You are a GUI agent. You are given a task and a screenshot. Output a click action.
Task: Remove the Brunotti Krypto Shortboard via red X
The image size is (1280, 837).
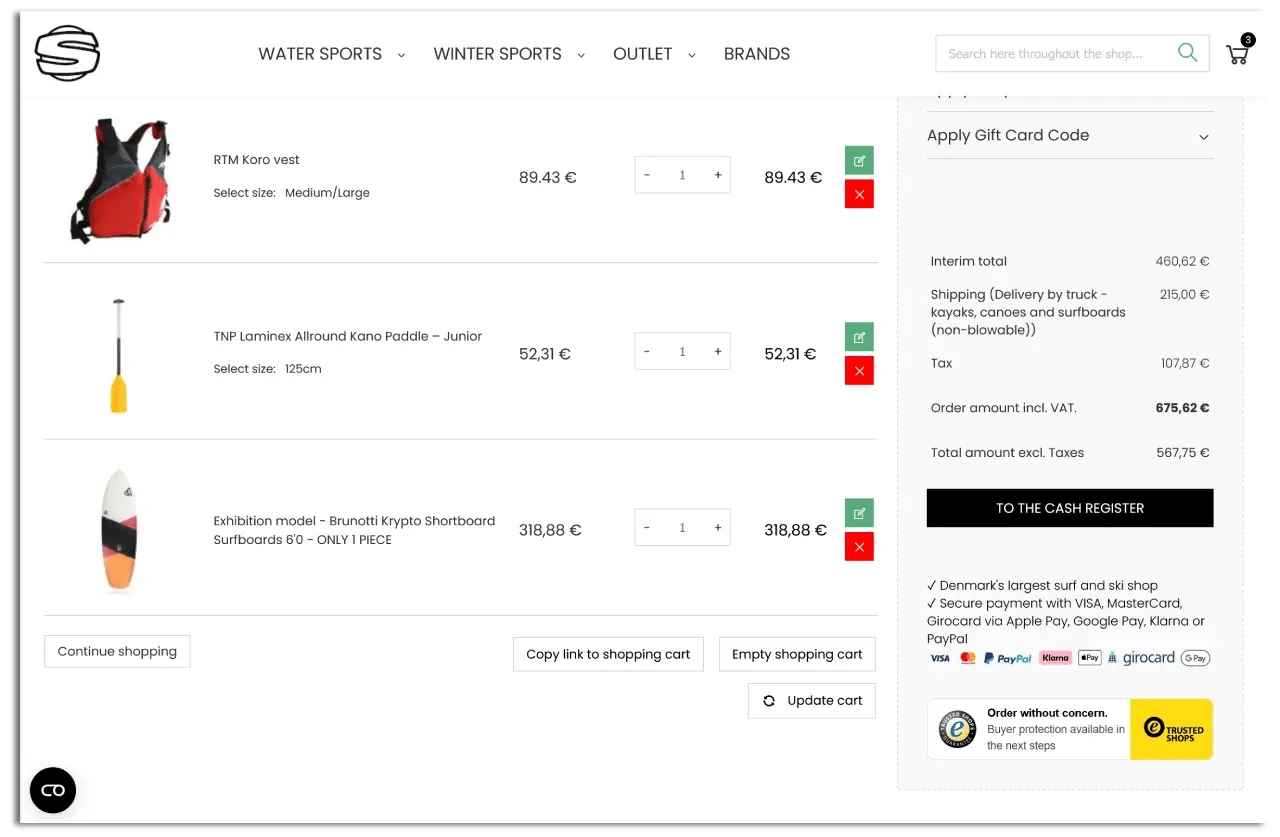[x=859, y=546]
